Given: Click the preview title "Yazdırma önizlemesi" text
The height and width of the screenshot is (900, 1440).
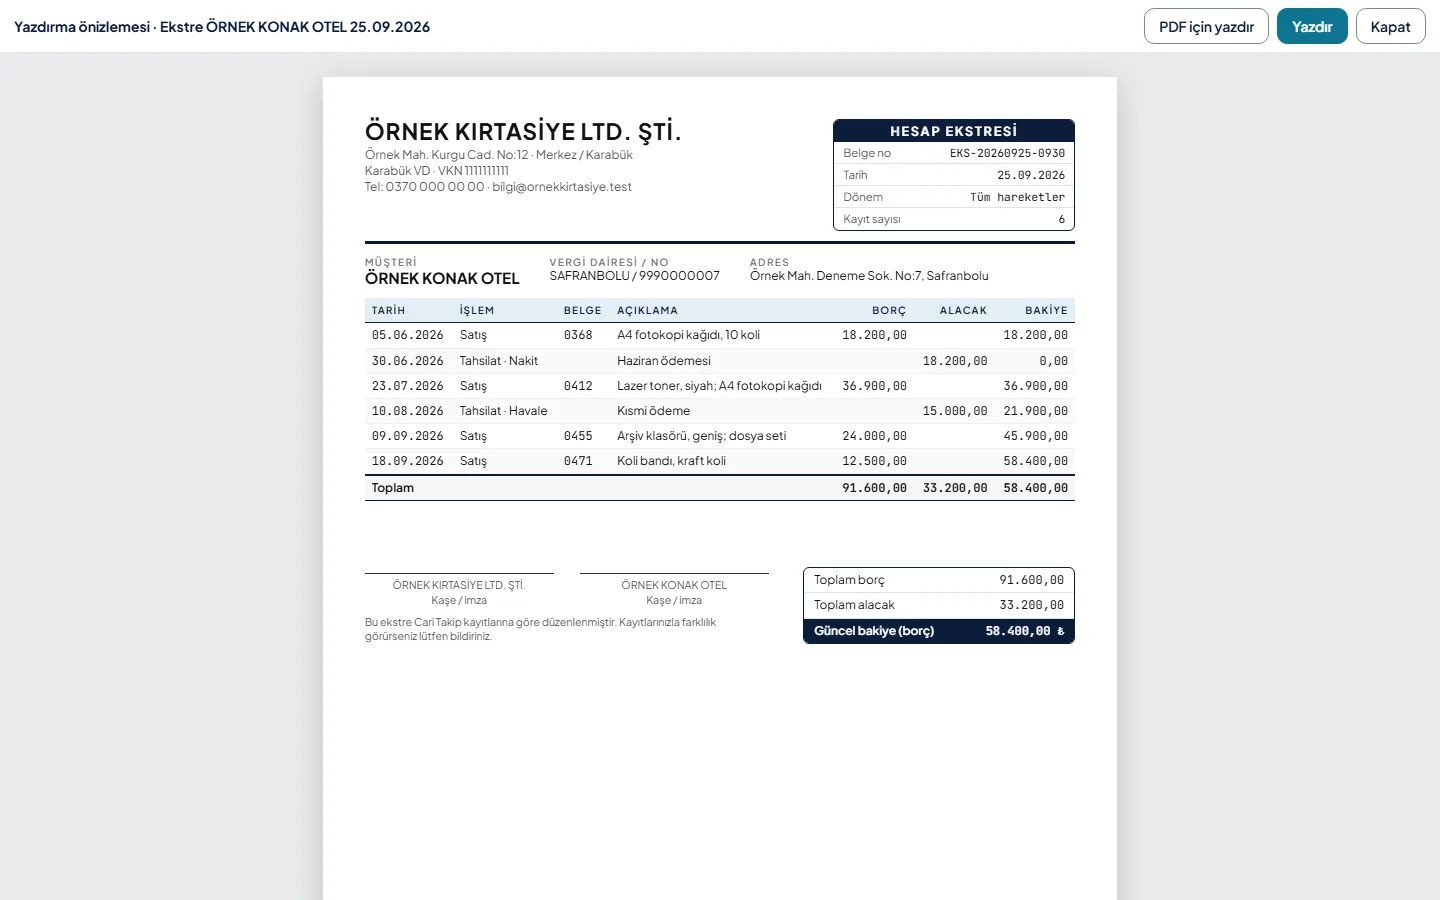Looking at the screenshot, I should tap(82, 27).
